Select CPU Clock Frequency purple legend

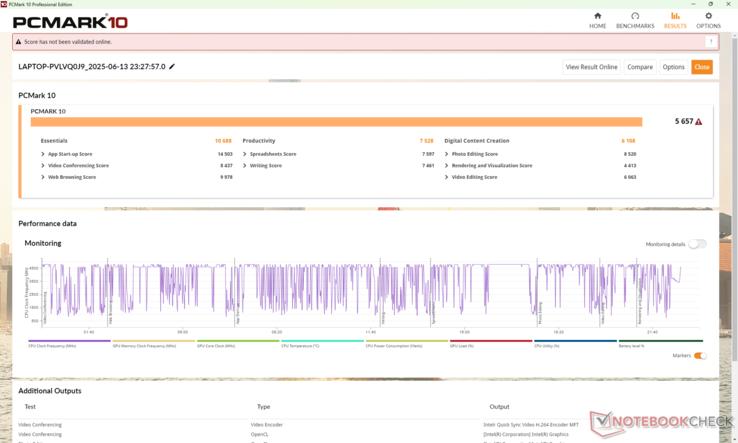point(69,343)
